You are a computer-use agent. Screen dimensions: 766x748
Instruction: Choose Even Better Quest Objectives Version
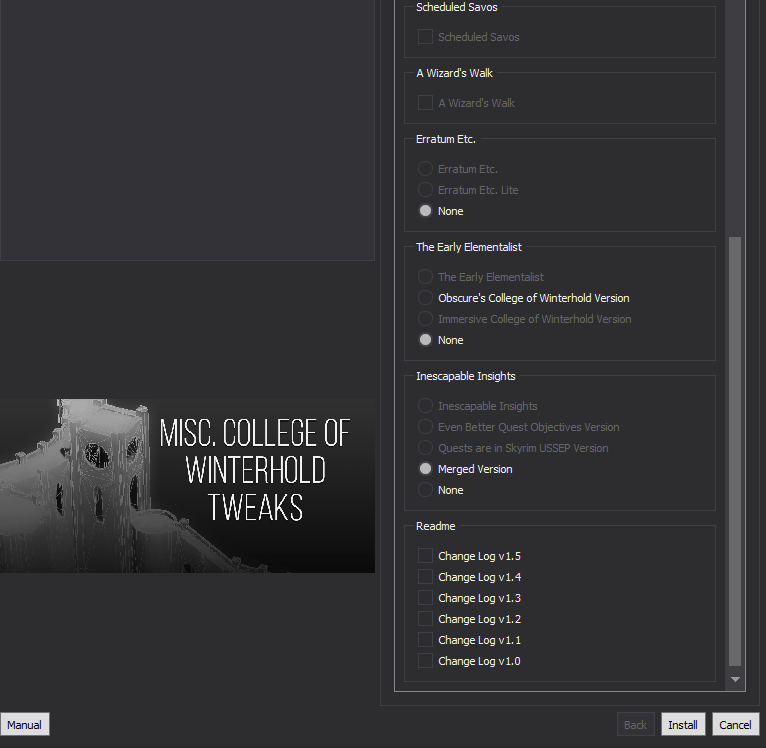[425, 427]
